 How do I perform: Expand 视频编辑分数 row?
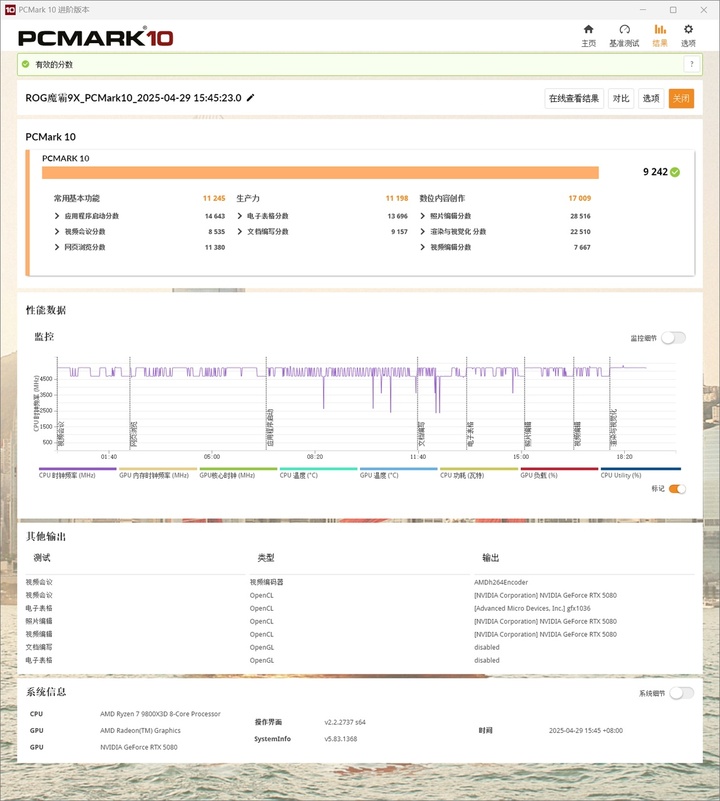coord(423,247)
